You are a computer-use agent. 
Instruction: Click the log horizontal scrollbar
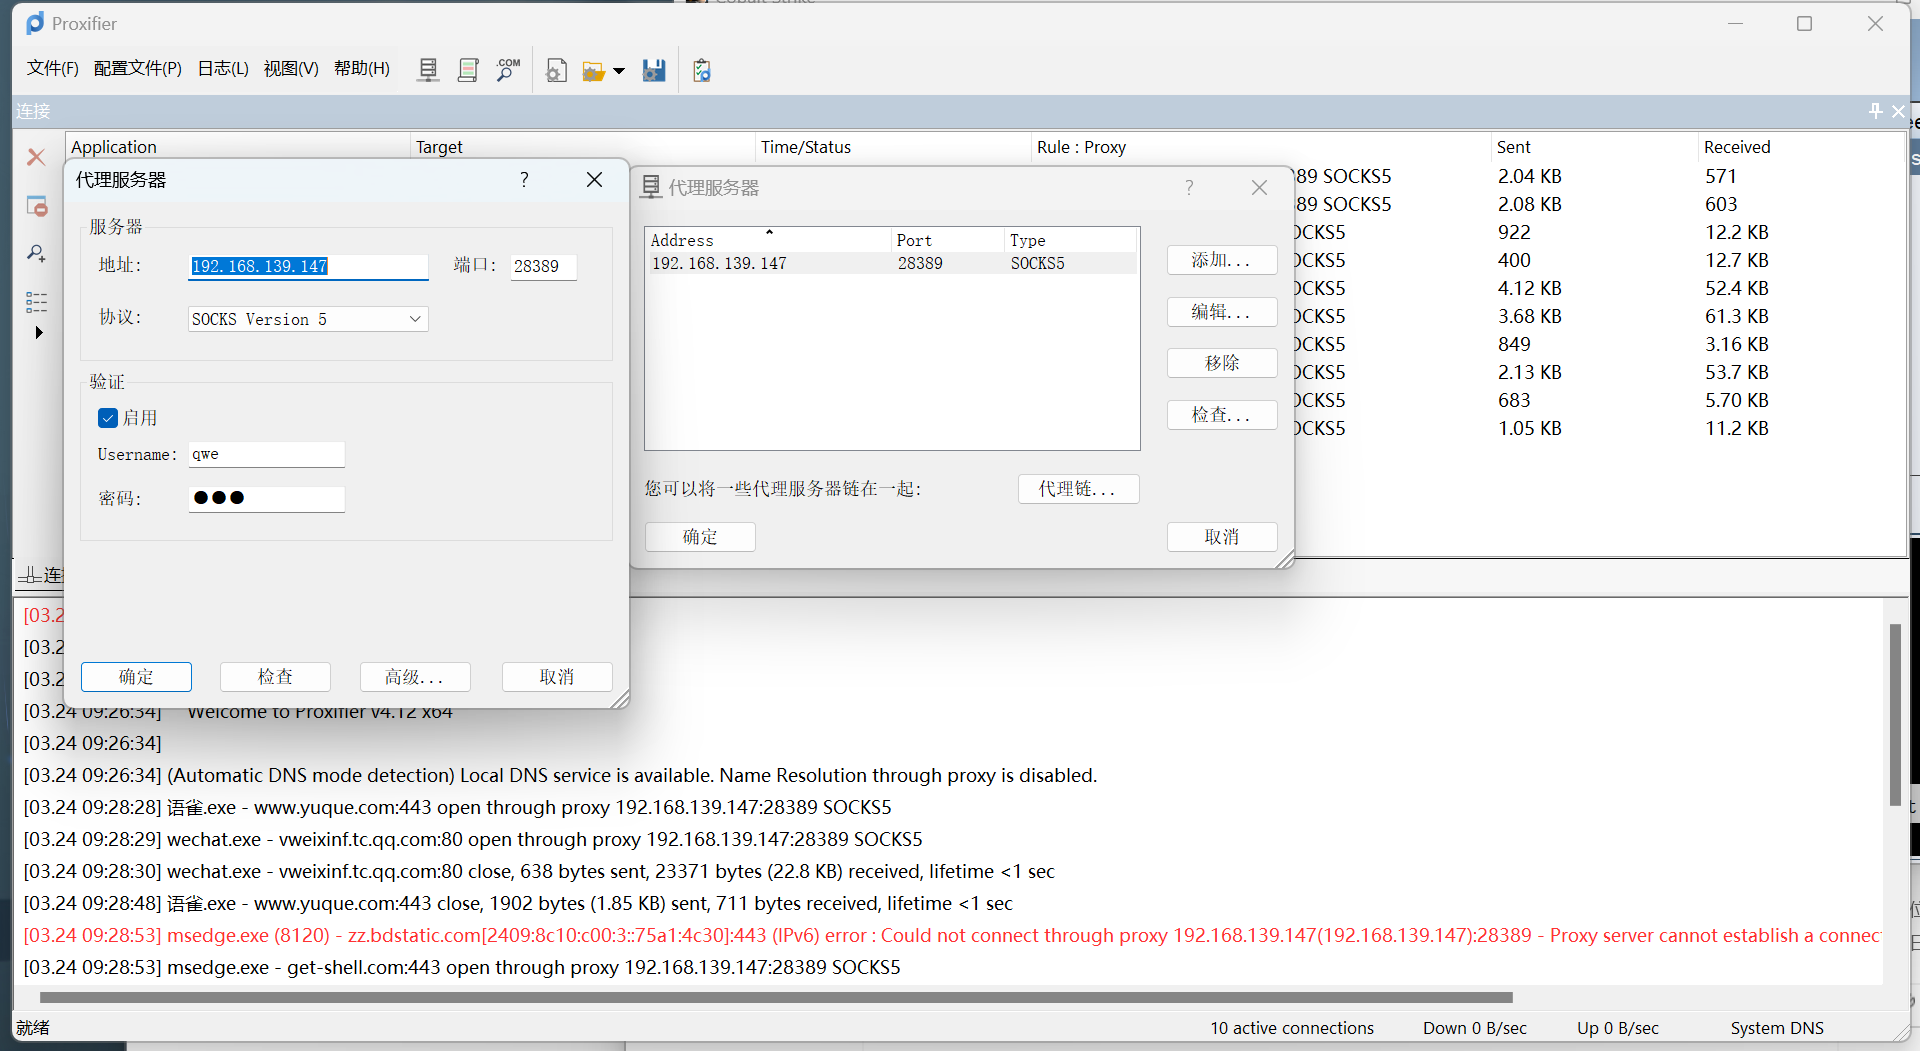(x=776, y=997)
